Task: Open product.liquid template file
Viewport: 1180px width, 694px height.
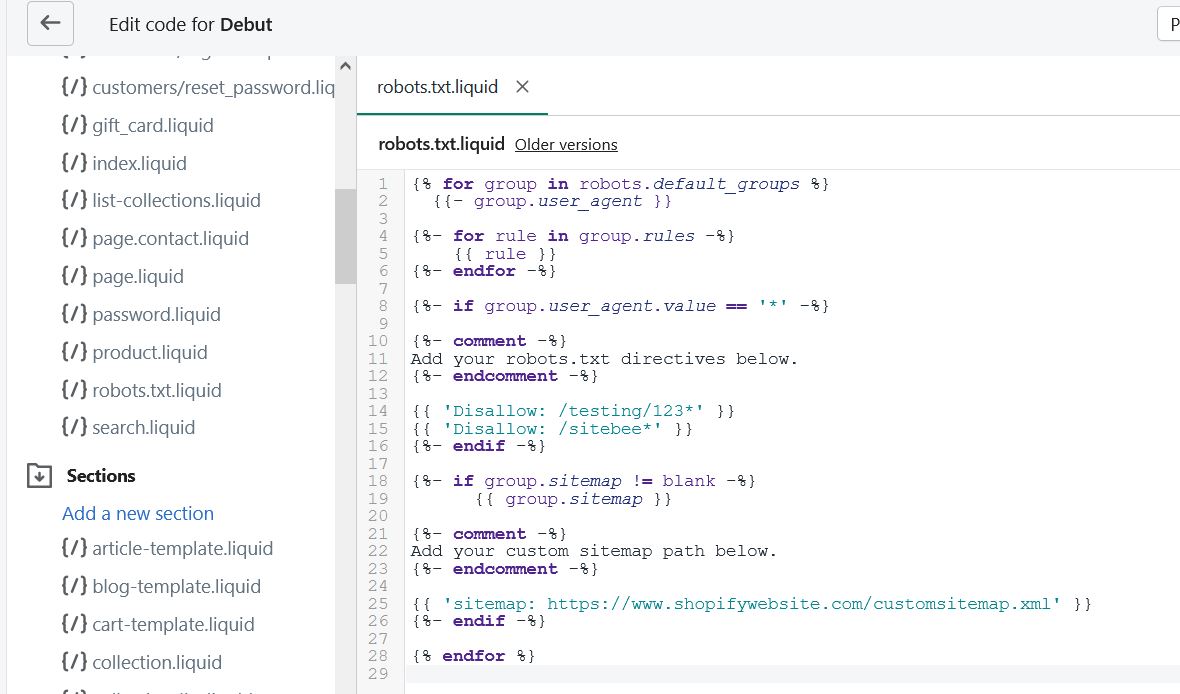Action: point(135,352)
